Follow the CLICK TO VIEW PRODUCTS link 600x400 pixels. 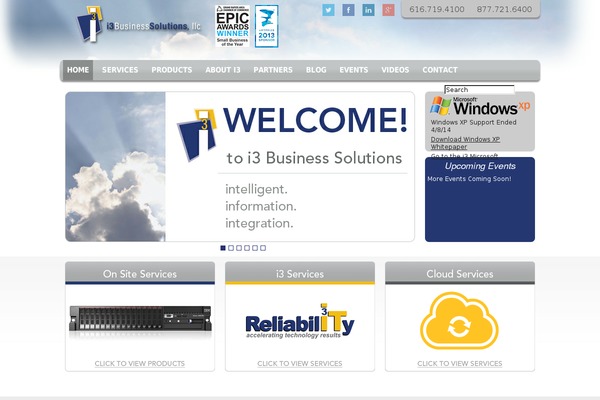140,364
